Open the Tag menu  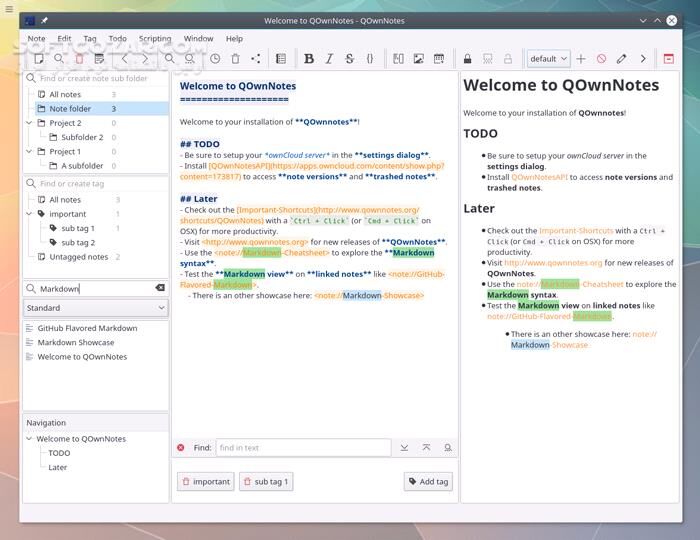pos(90,38)
